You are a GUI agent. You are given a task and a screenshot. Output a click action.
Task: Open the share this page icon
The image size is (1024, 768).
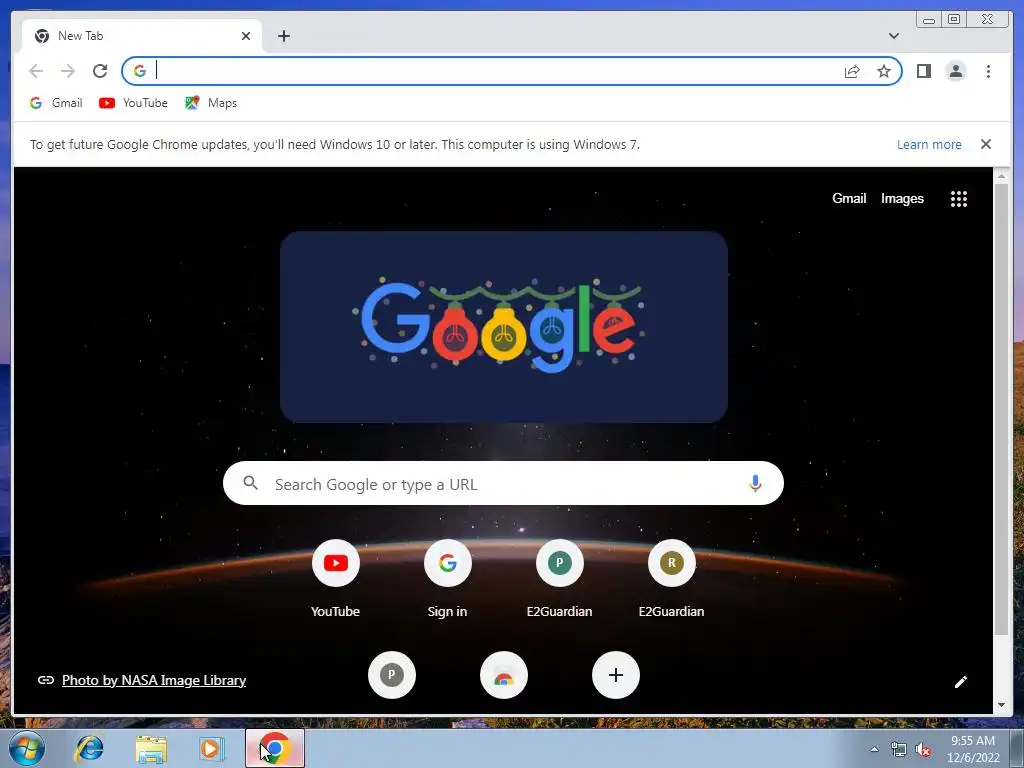click(852, 71)
